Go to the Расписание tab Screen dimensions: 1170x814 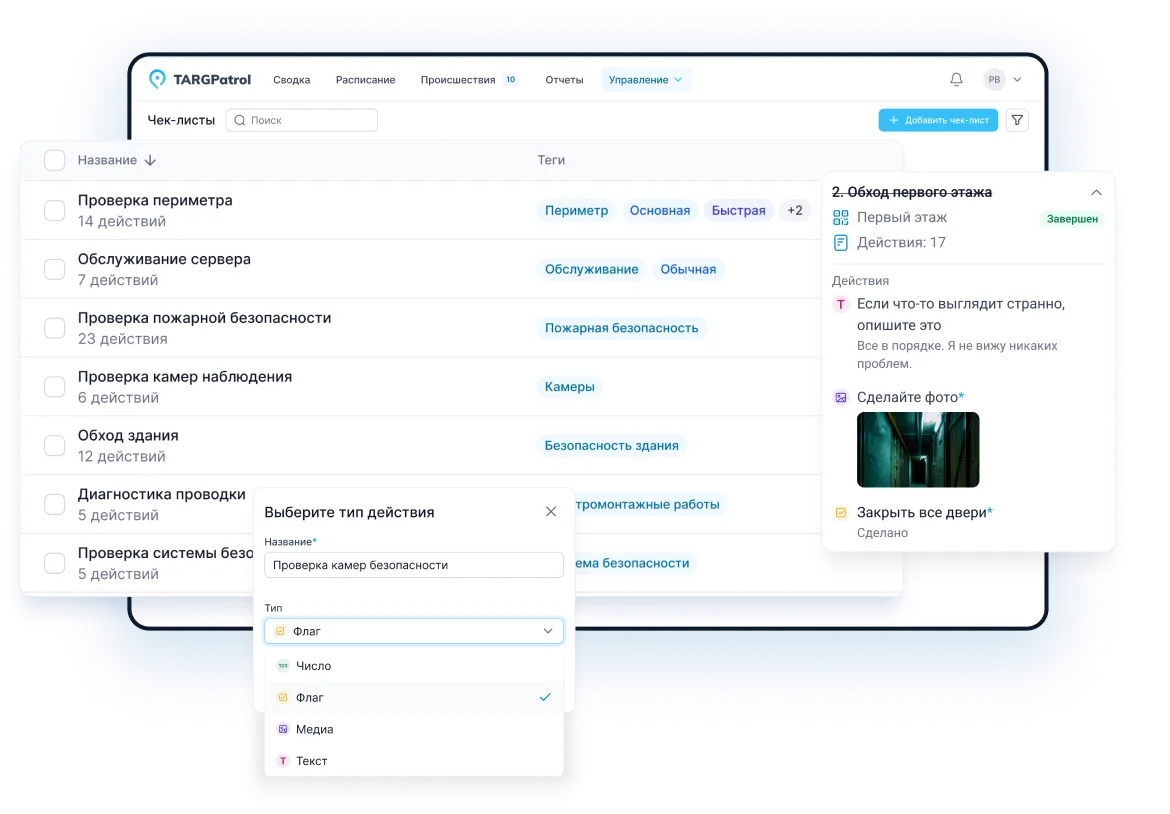tap(365, 80)
